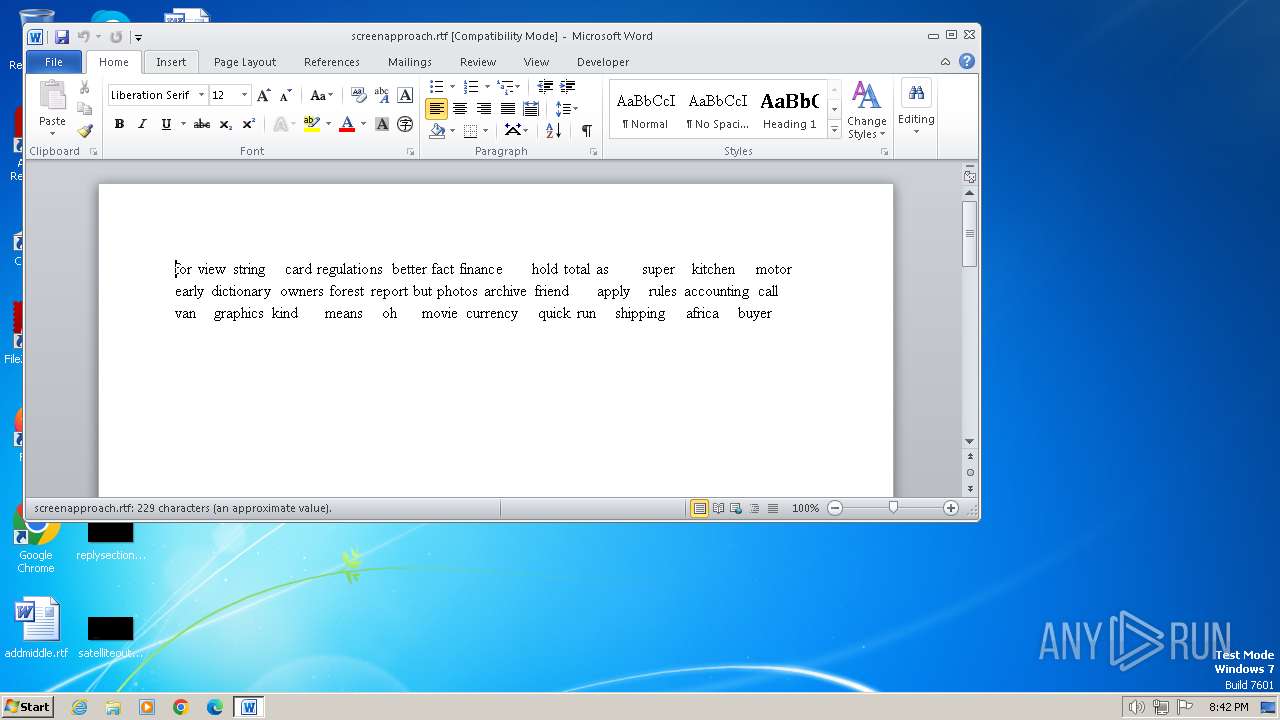
Task: Switch to the Developer tab
Action: click(x=603, y=62)
